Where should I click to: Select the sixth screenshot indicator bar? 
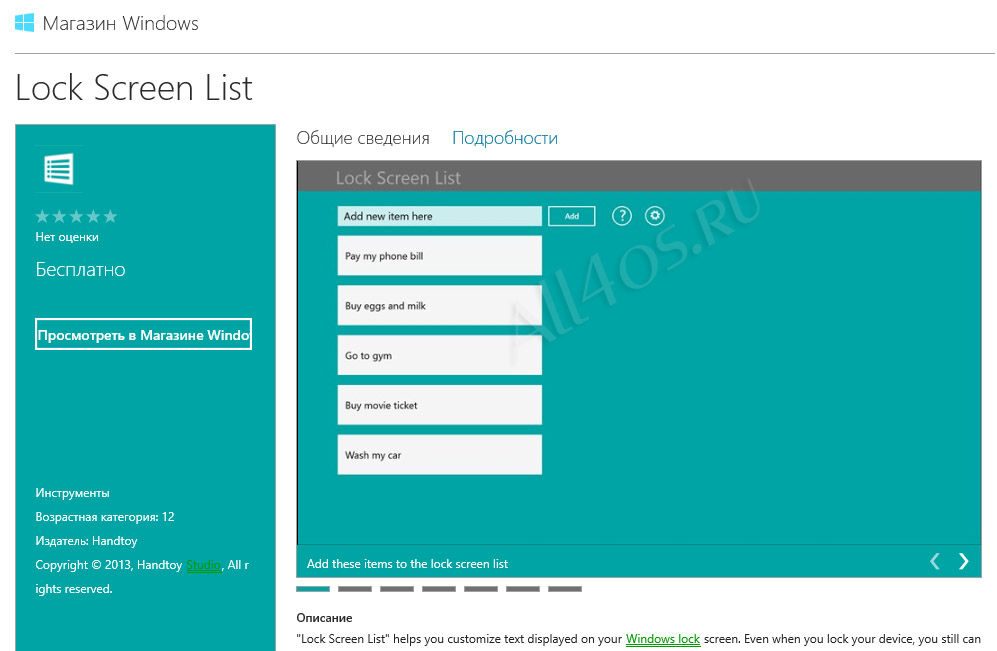[523, 589]
